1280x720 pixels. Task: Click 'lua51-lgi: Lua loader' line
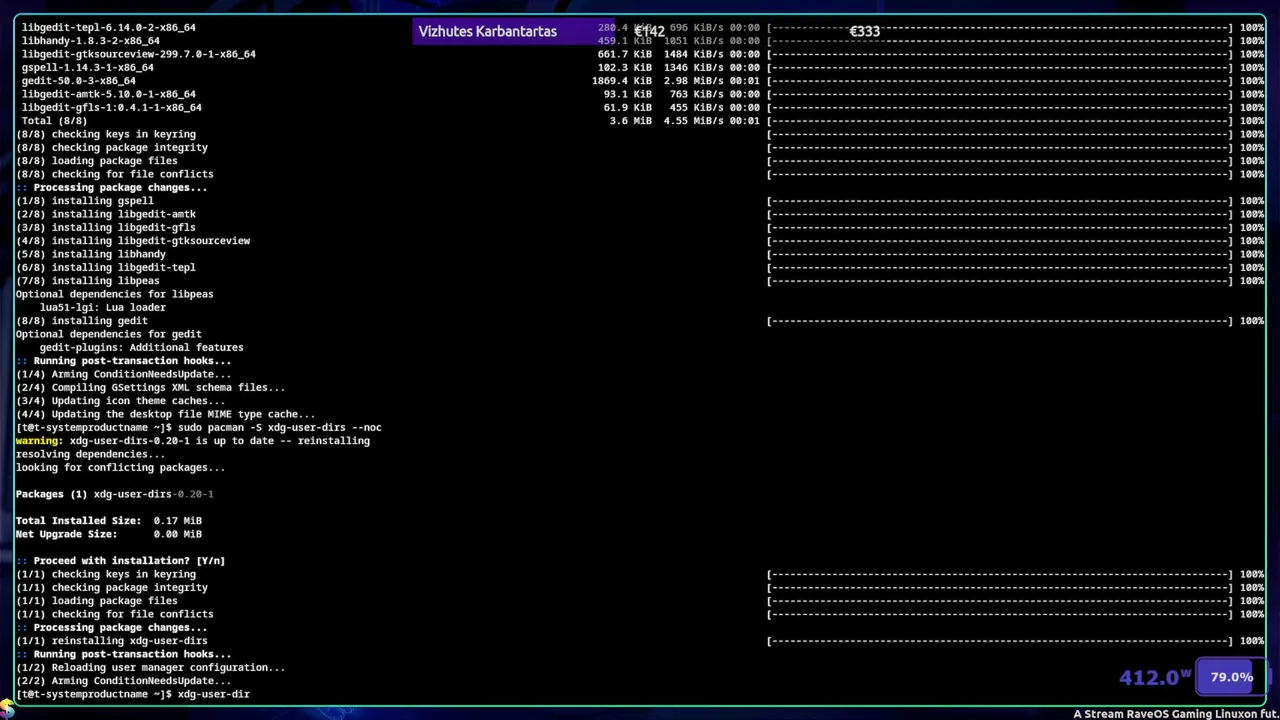click(x=103, y=307)
